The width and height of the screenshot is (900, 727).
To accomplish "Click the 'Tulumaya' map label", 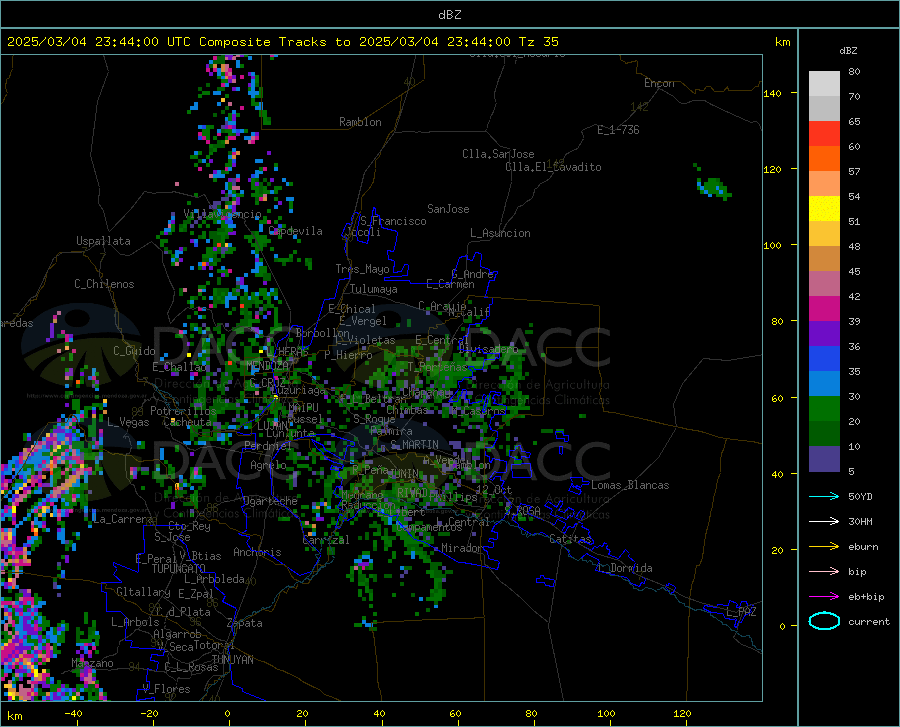I will [374, 289].
